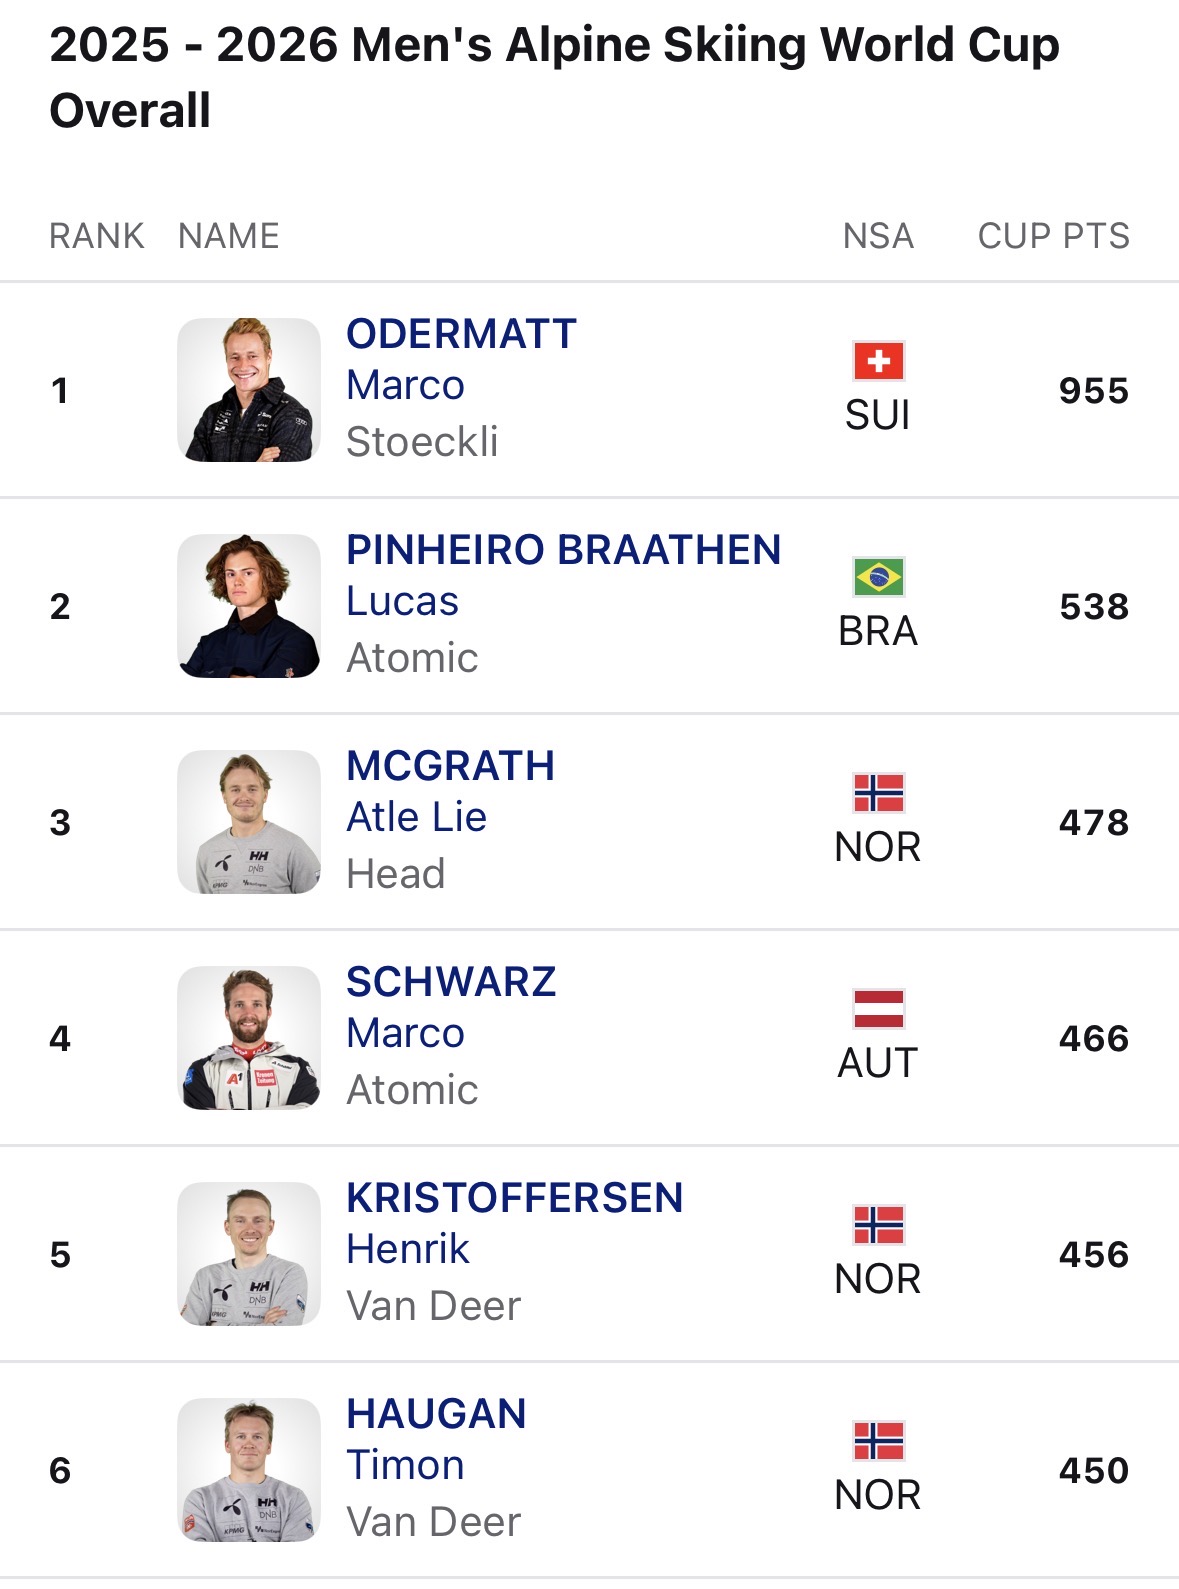Open Marco Odermatt's athlete photo
Viewport: 1179px width, 1589px height.
[249, 390]
